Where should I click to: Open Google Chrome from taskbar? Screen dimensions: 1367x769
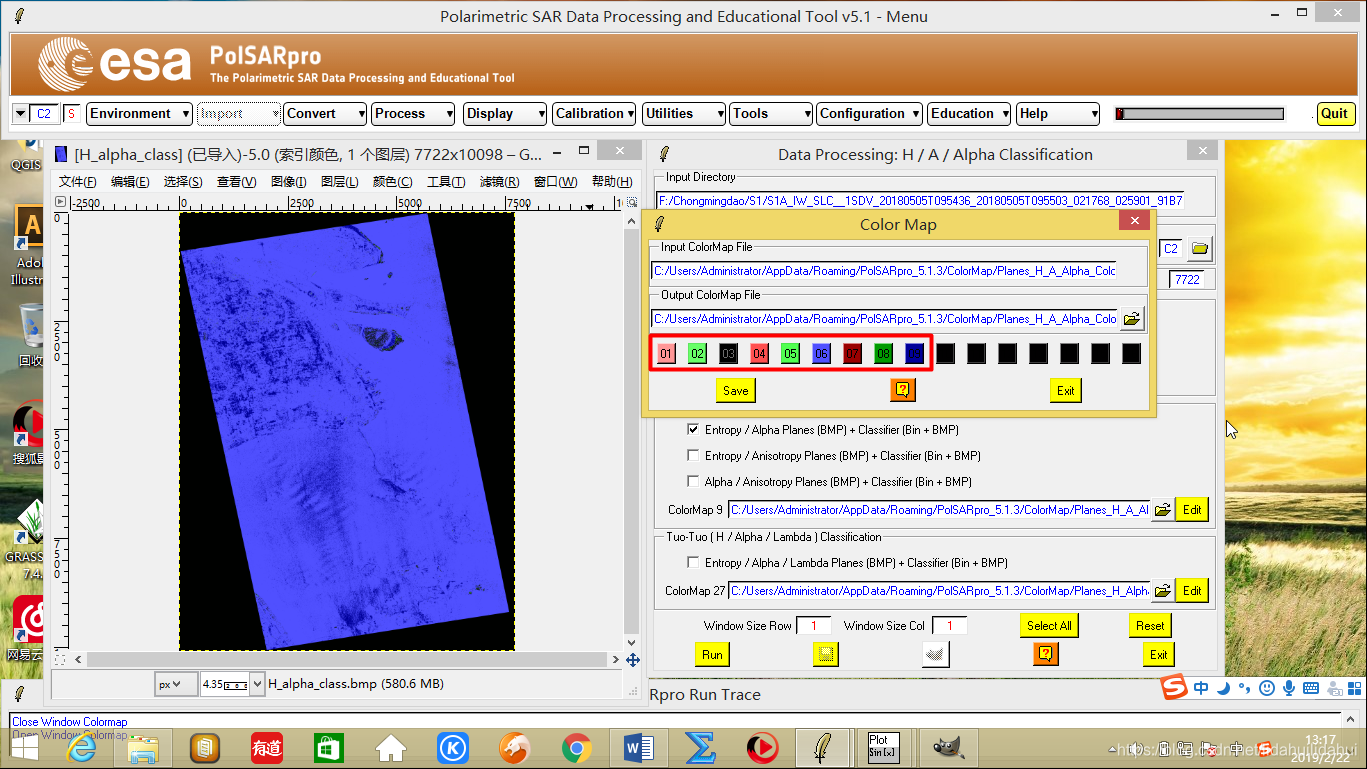pos(576,747)
